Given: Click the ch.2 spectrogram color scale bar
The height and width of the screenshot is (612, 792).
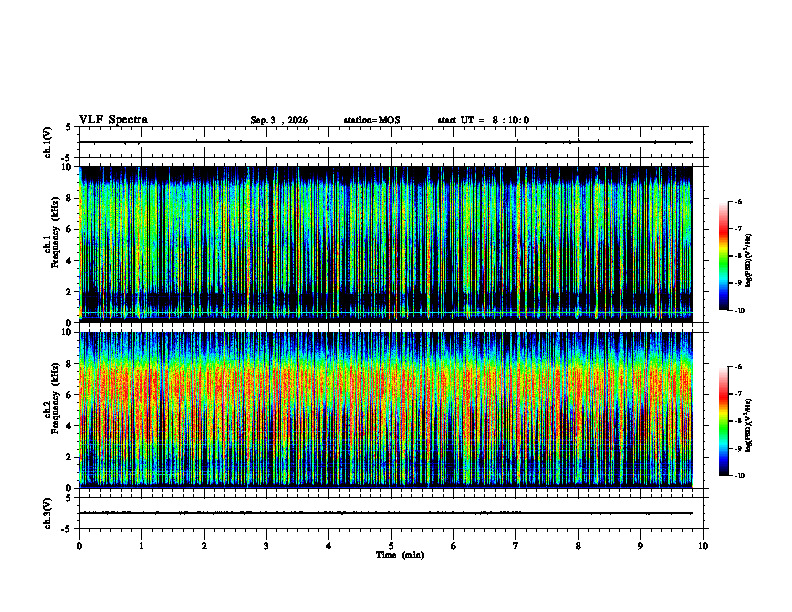Looking at the screenshot, I should [x=723, y=421].
